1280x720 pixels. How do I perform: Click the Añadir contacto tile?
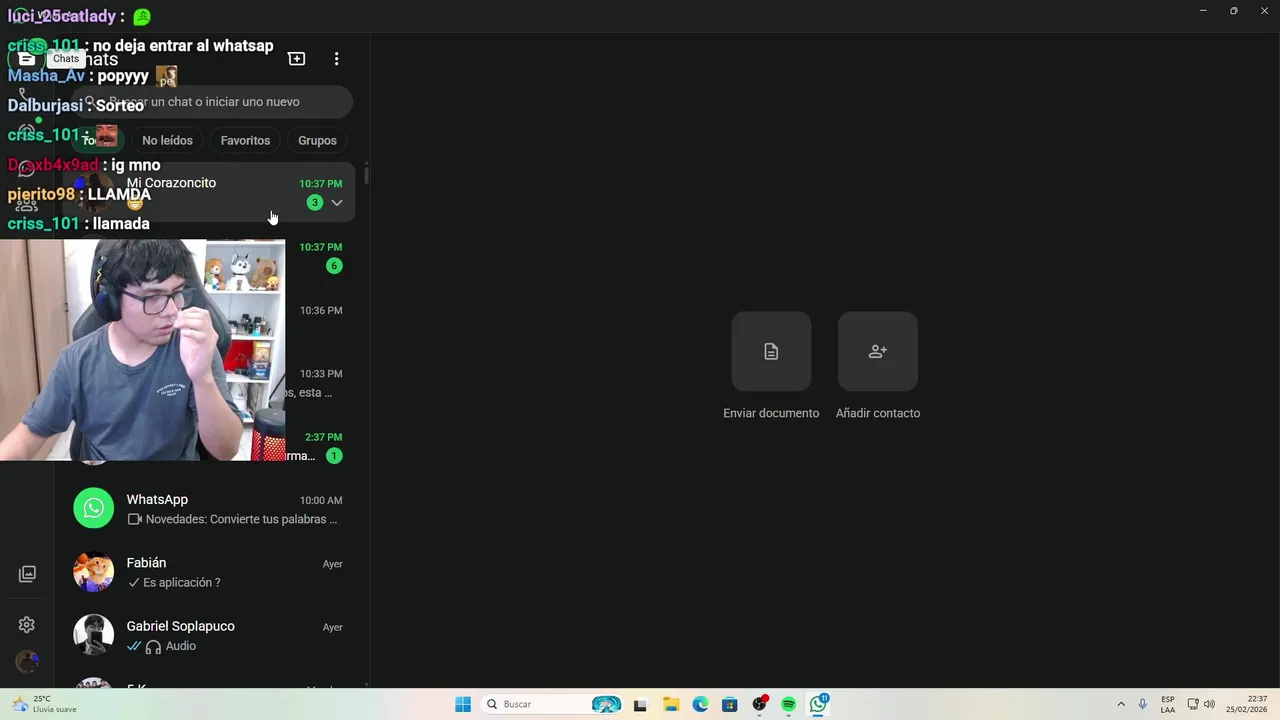pyautogui.click(x=878, y=351)
